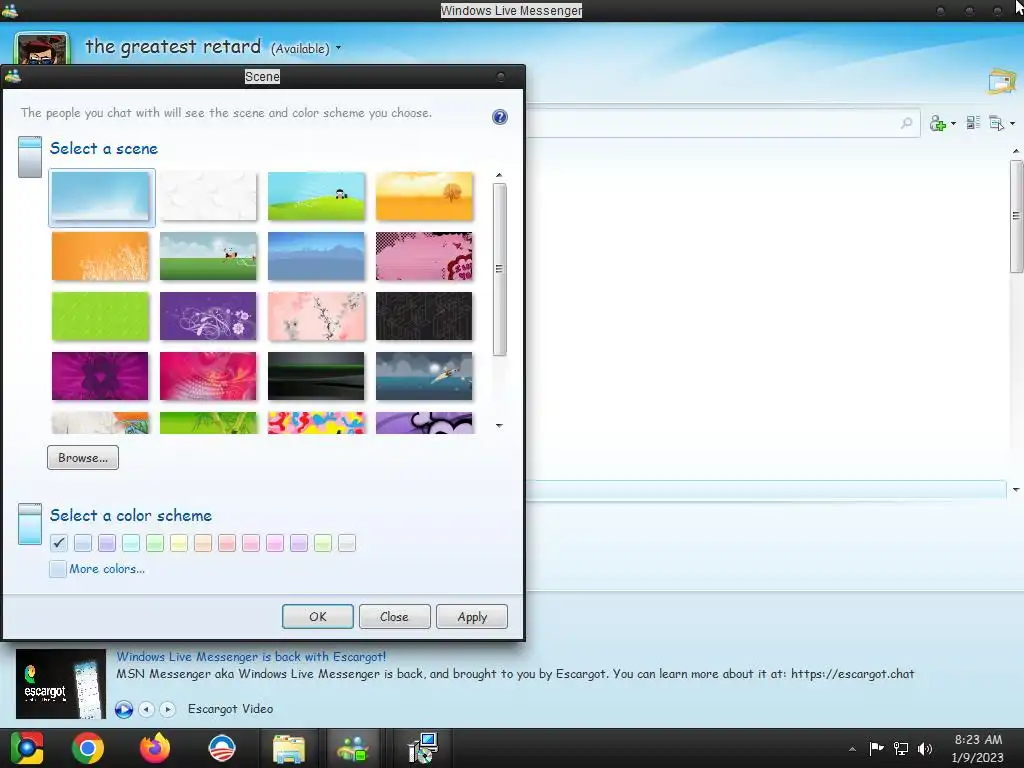This screenshot has height=768, width=1024.
Task: Select the blue mountains scene
Action: point(316,256)
